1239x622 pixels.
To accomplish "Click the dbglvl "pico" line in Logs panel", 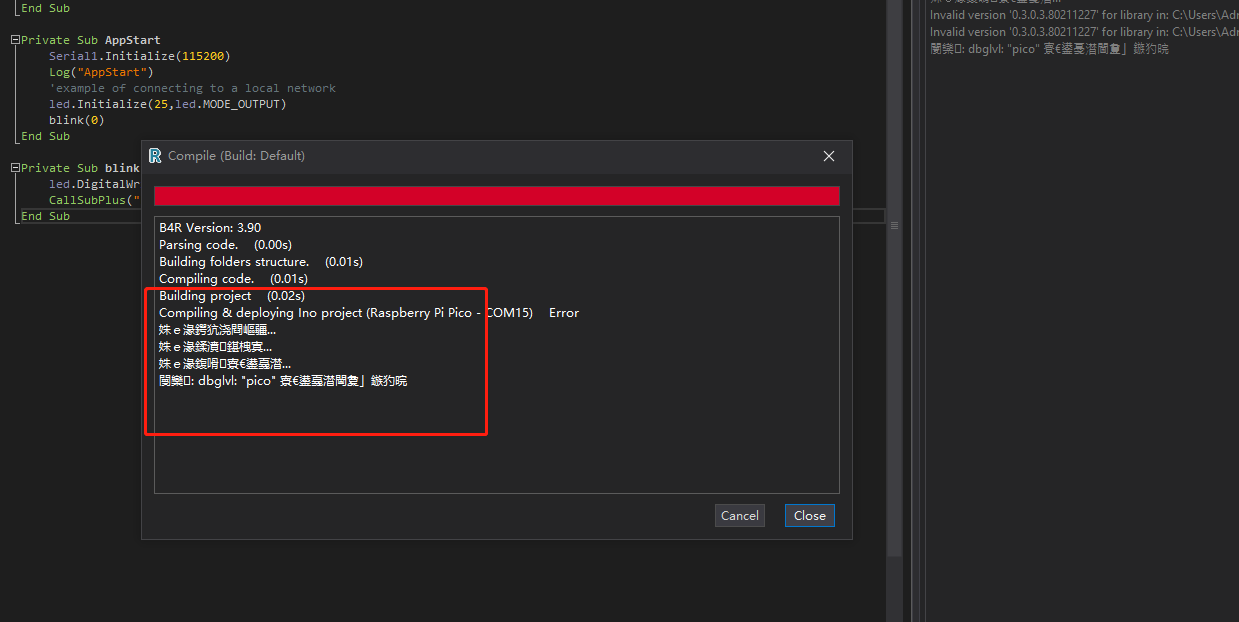I will tap(1049, 49).
